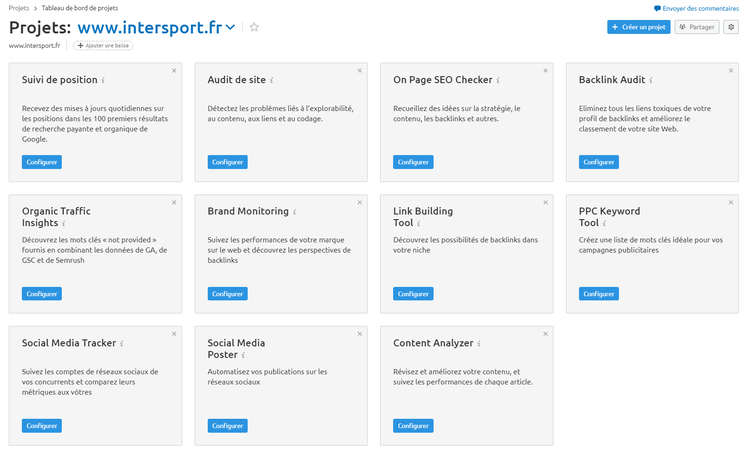
Task: Click the Audit de site card title
Action: (x=237, y=80)
